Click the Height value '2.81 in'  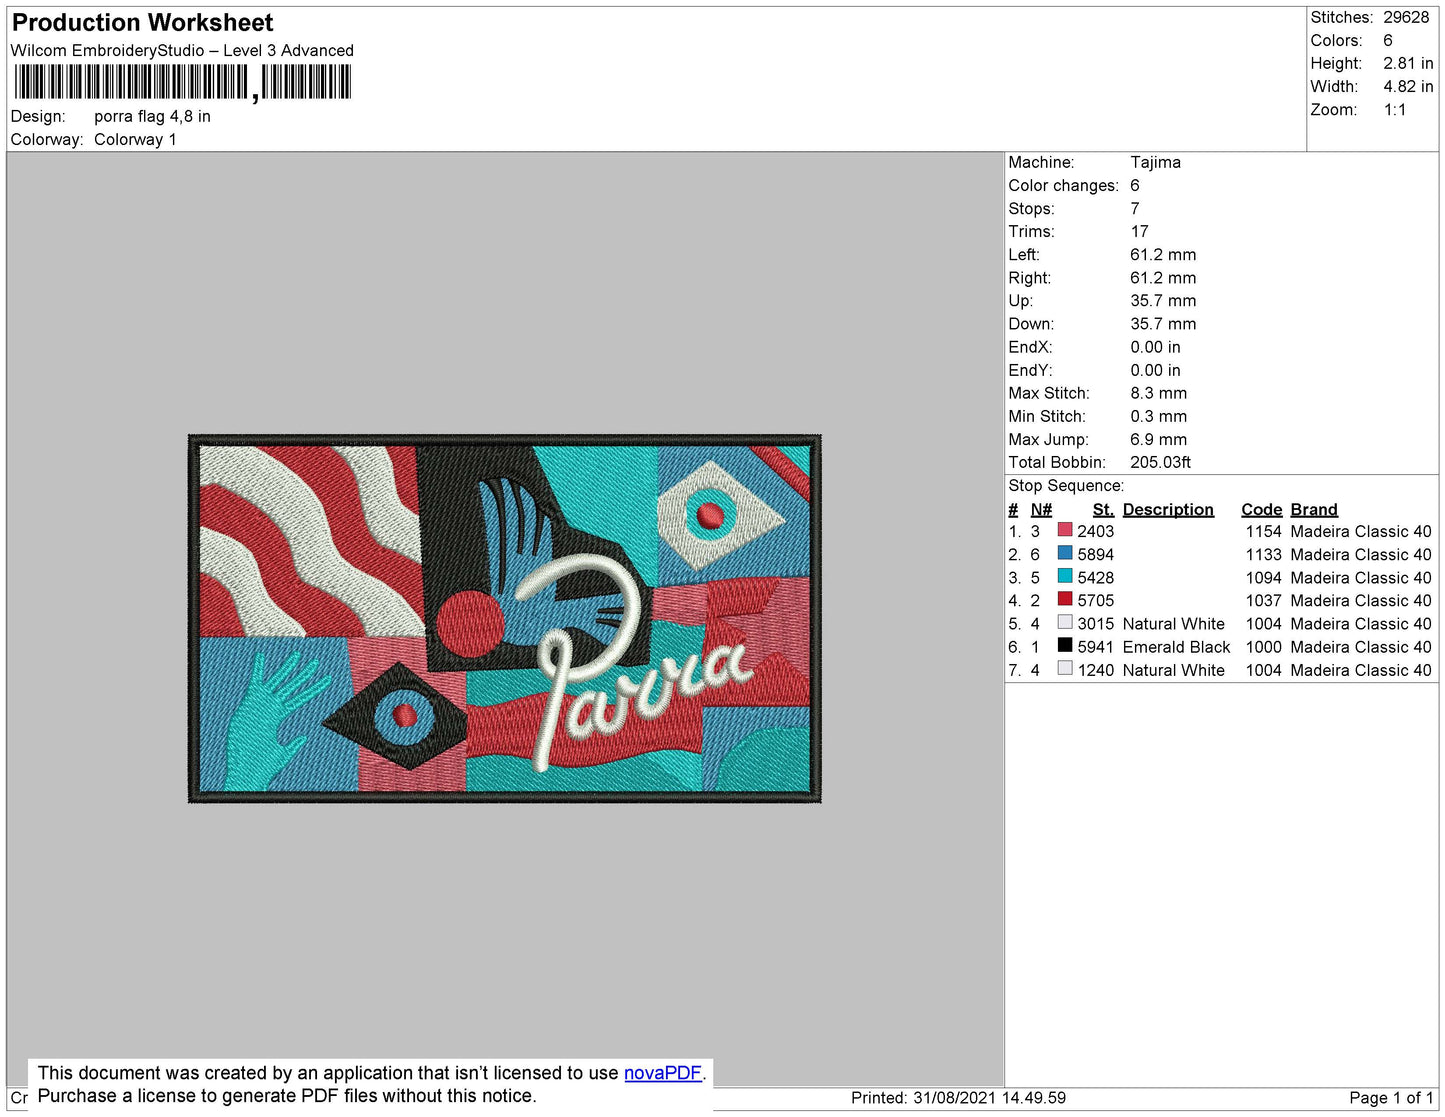coord(1408,63)
